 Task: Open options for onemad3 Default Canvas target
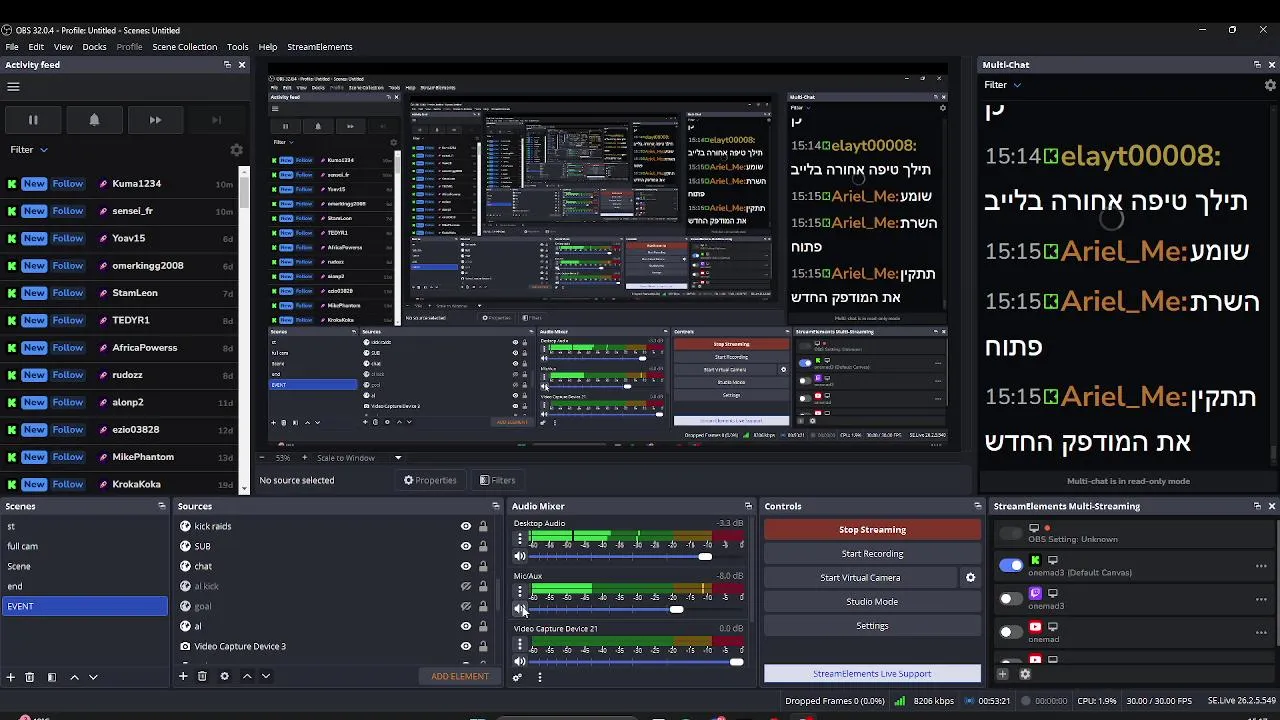[x=1261, y=566]
